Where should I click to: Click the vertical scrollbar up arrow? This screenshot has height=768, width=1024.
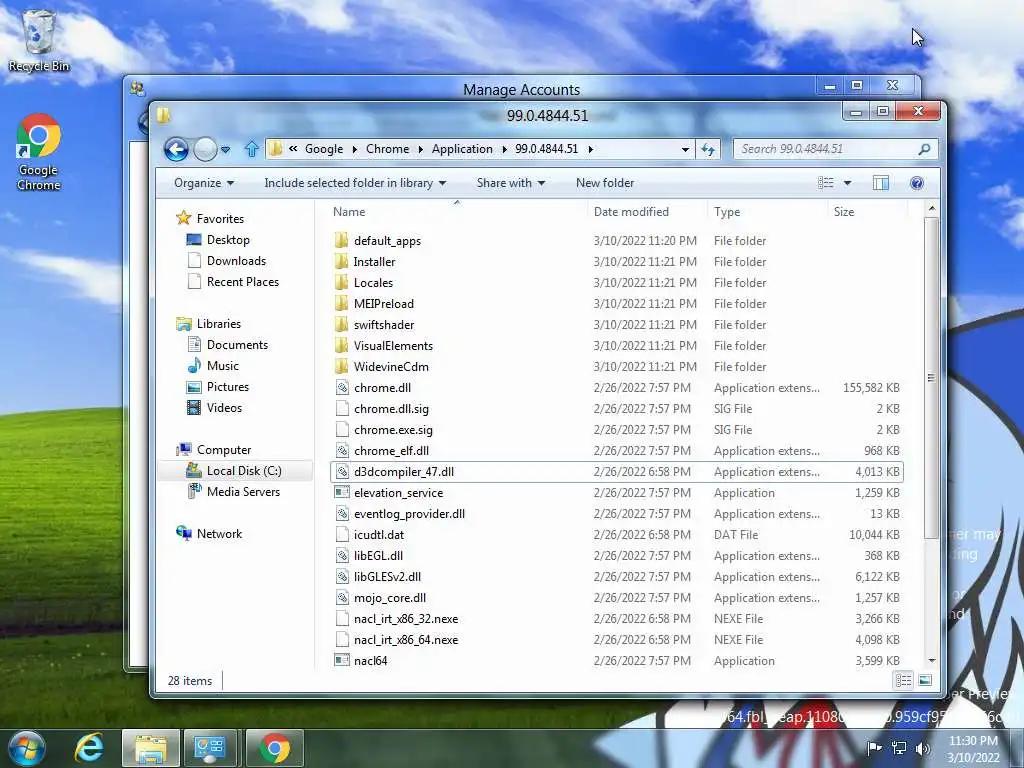(932, 208)
